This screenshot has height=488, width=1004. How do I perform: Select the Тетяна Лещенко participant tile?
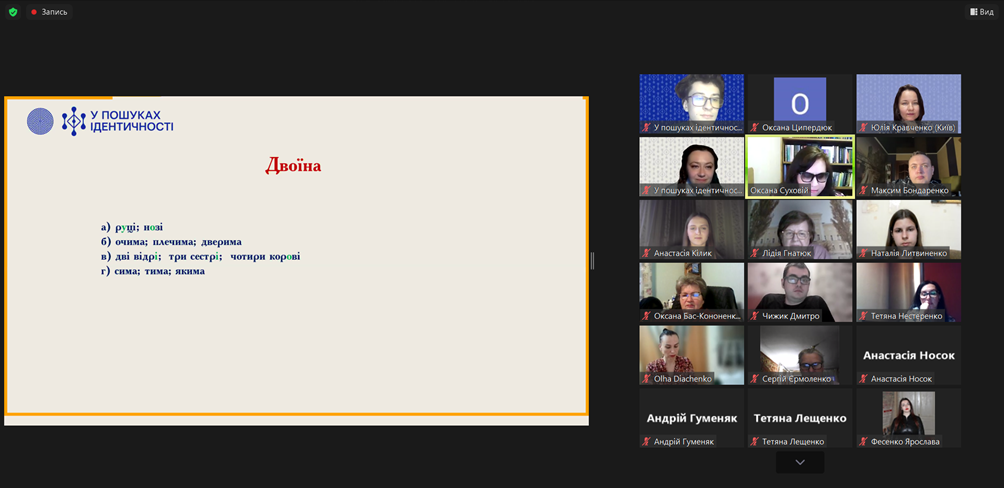800,417
